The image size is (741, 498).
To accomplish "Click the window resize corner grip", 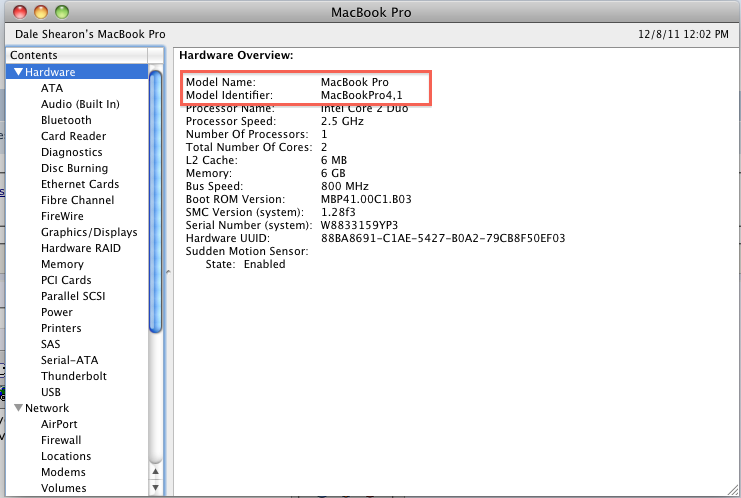I will 733,490.
